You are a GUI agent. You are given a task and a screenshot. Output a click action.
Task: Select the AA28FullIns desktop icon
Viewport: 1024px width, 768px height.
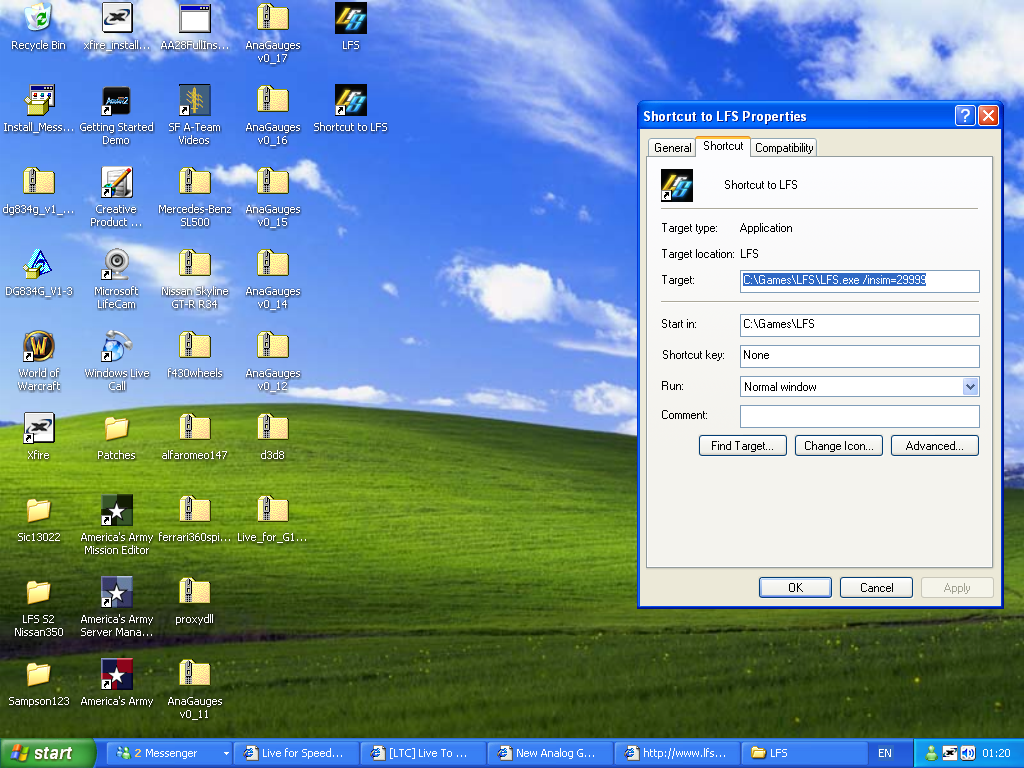(195, 26)
